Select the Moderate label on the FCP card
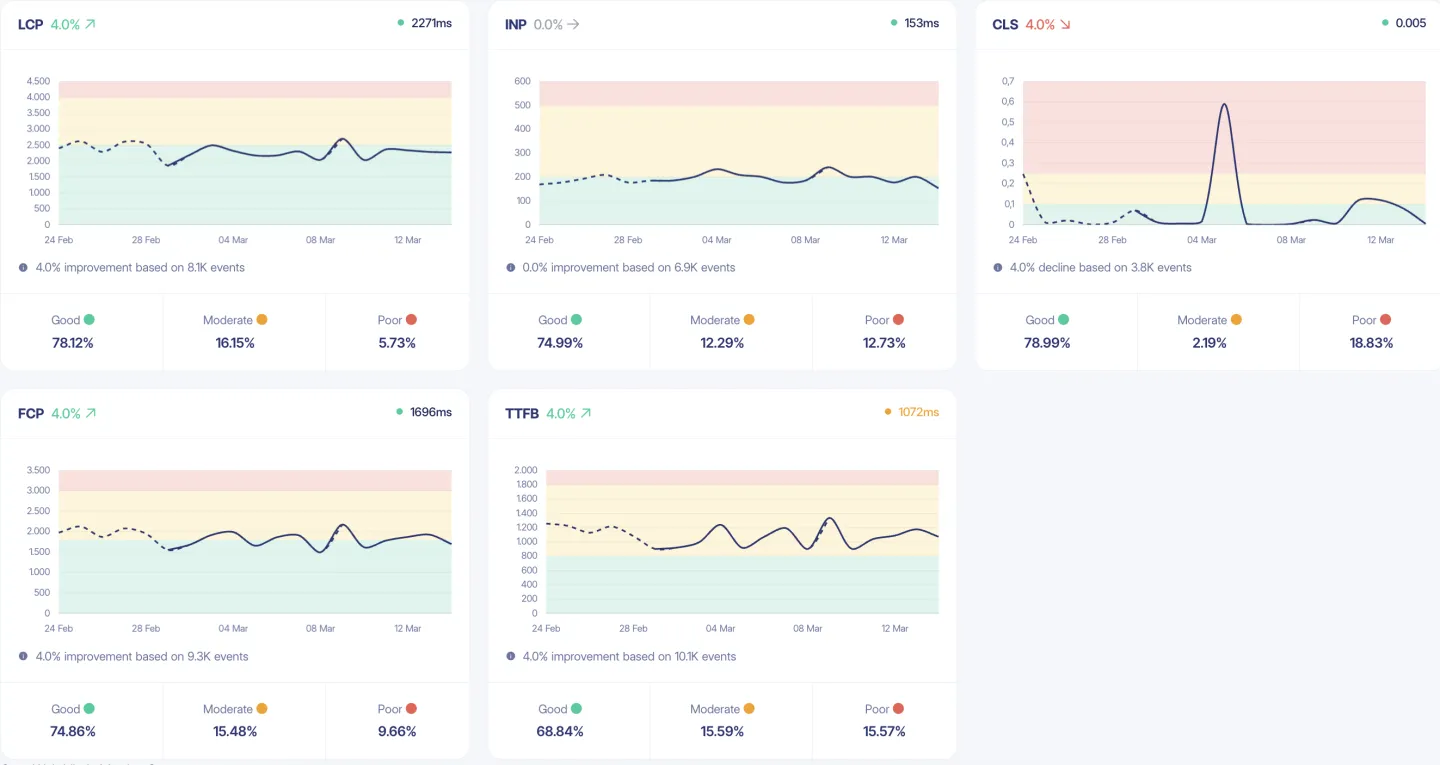This screenshot has width=1440, height=765. click(227, 708)
